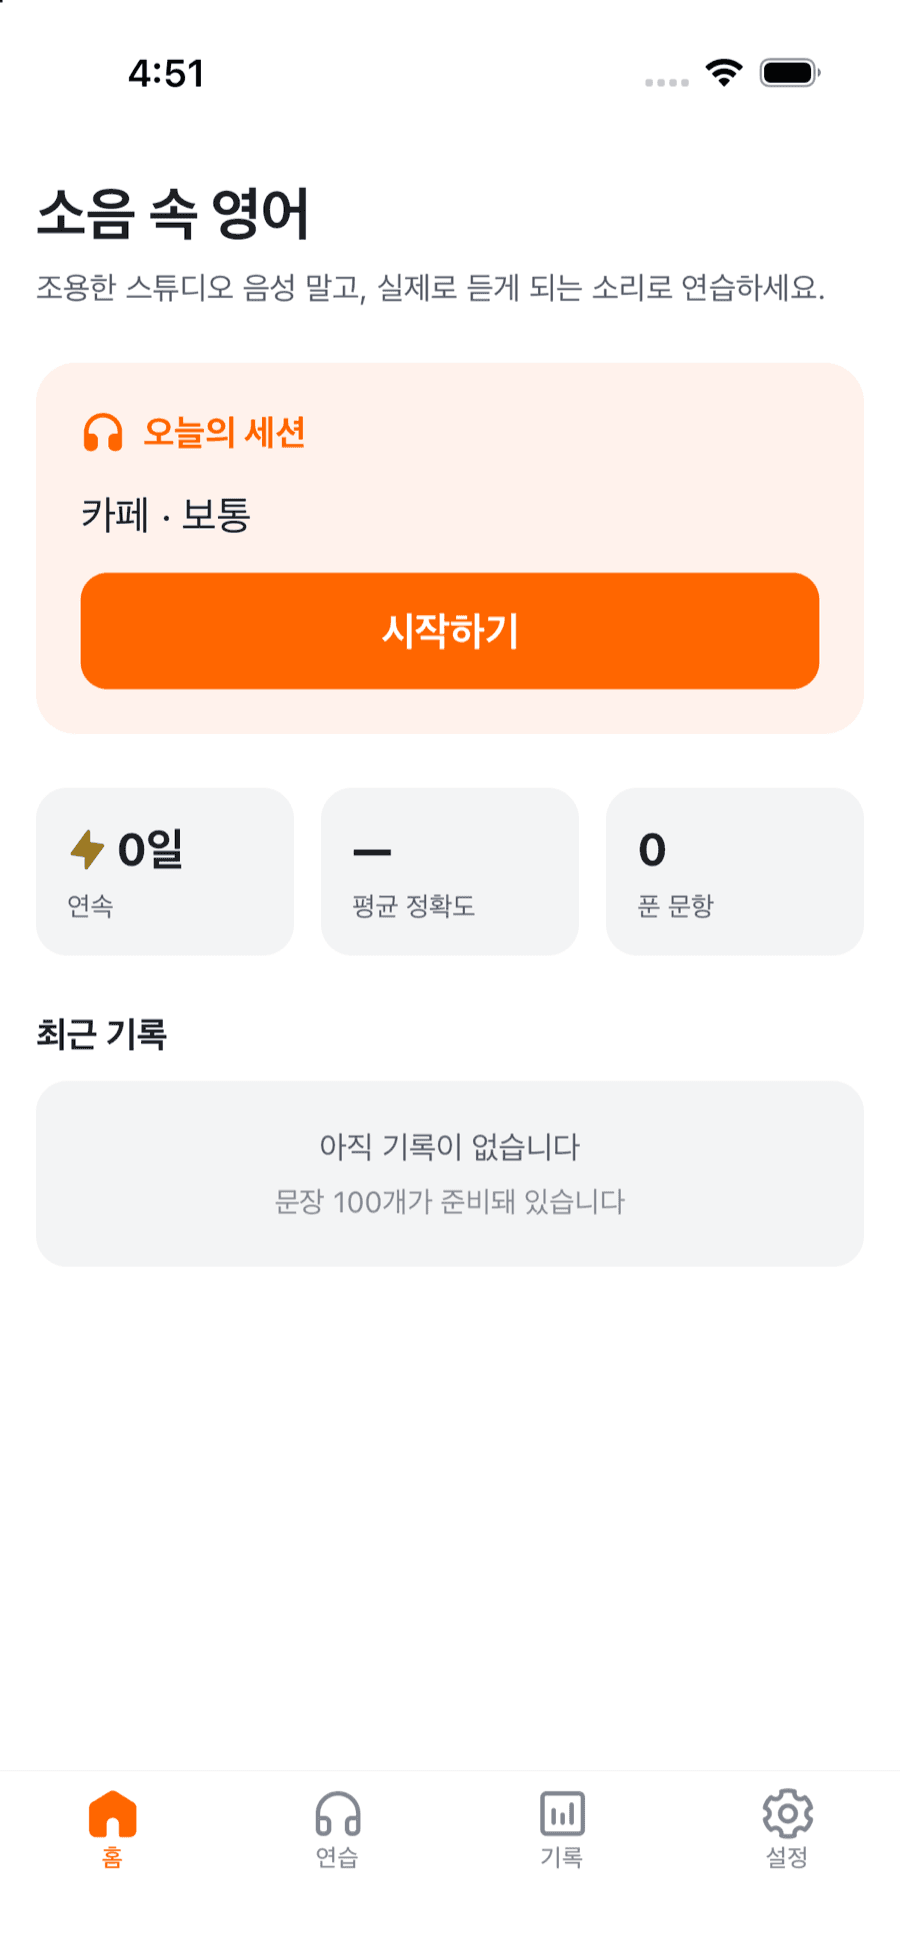Open the 평균 정확도 stat card
The width and height of the screenshot is (900, 1956).
(x=450, y=871)
